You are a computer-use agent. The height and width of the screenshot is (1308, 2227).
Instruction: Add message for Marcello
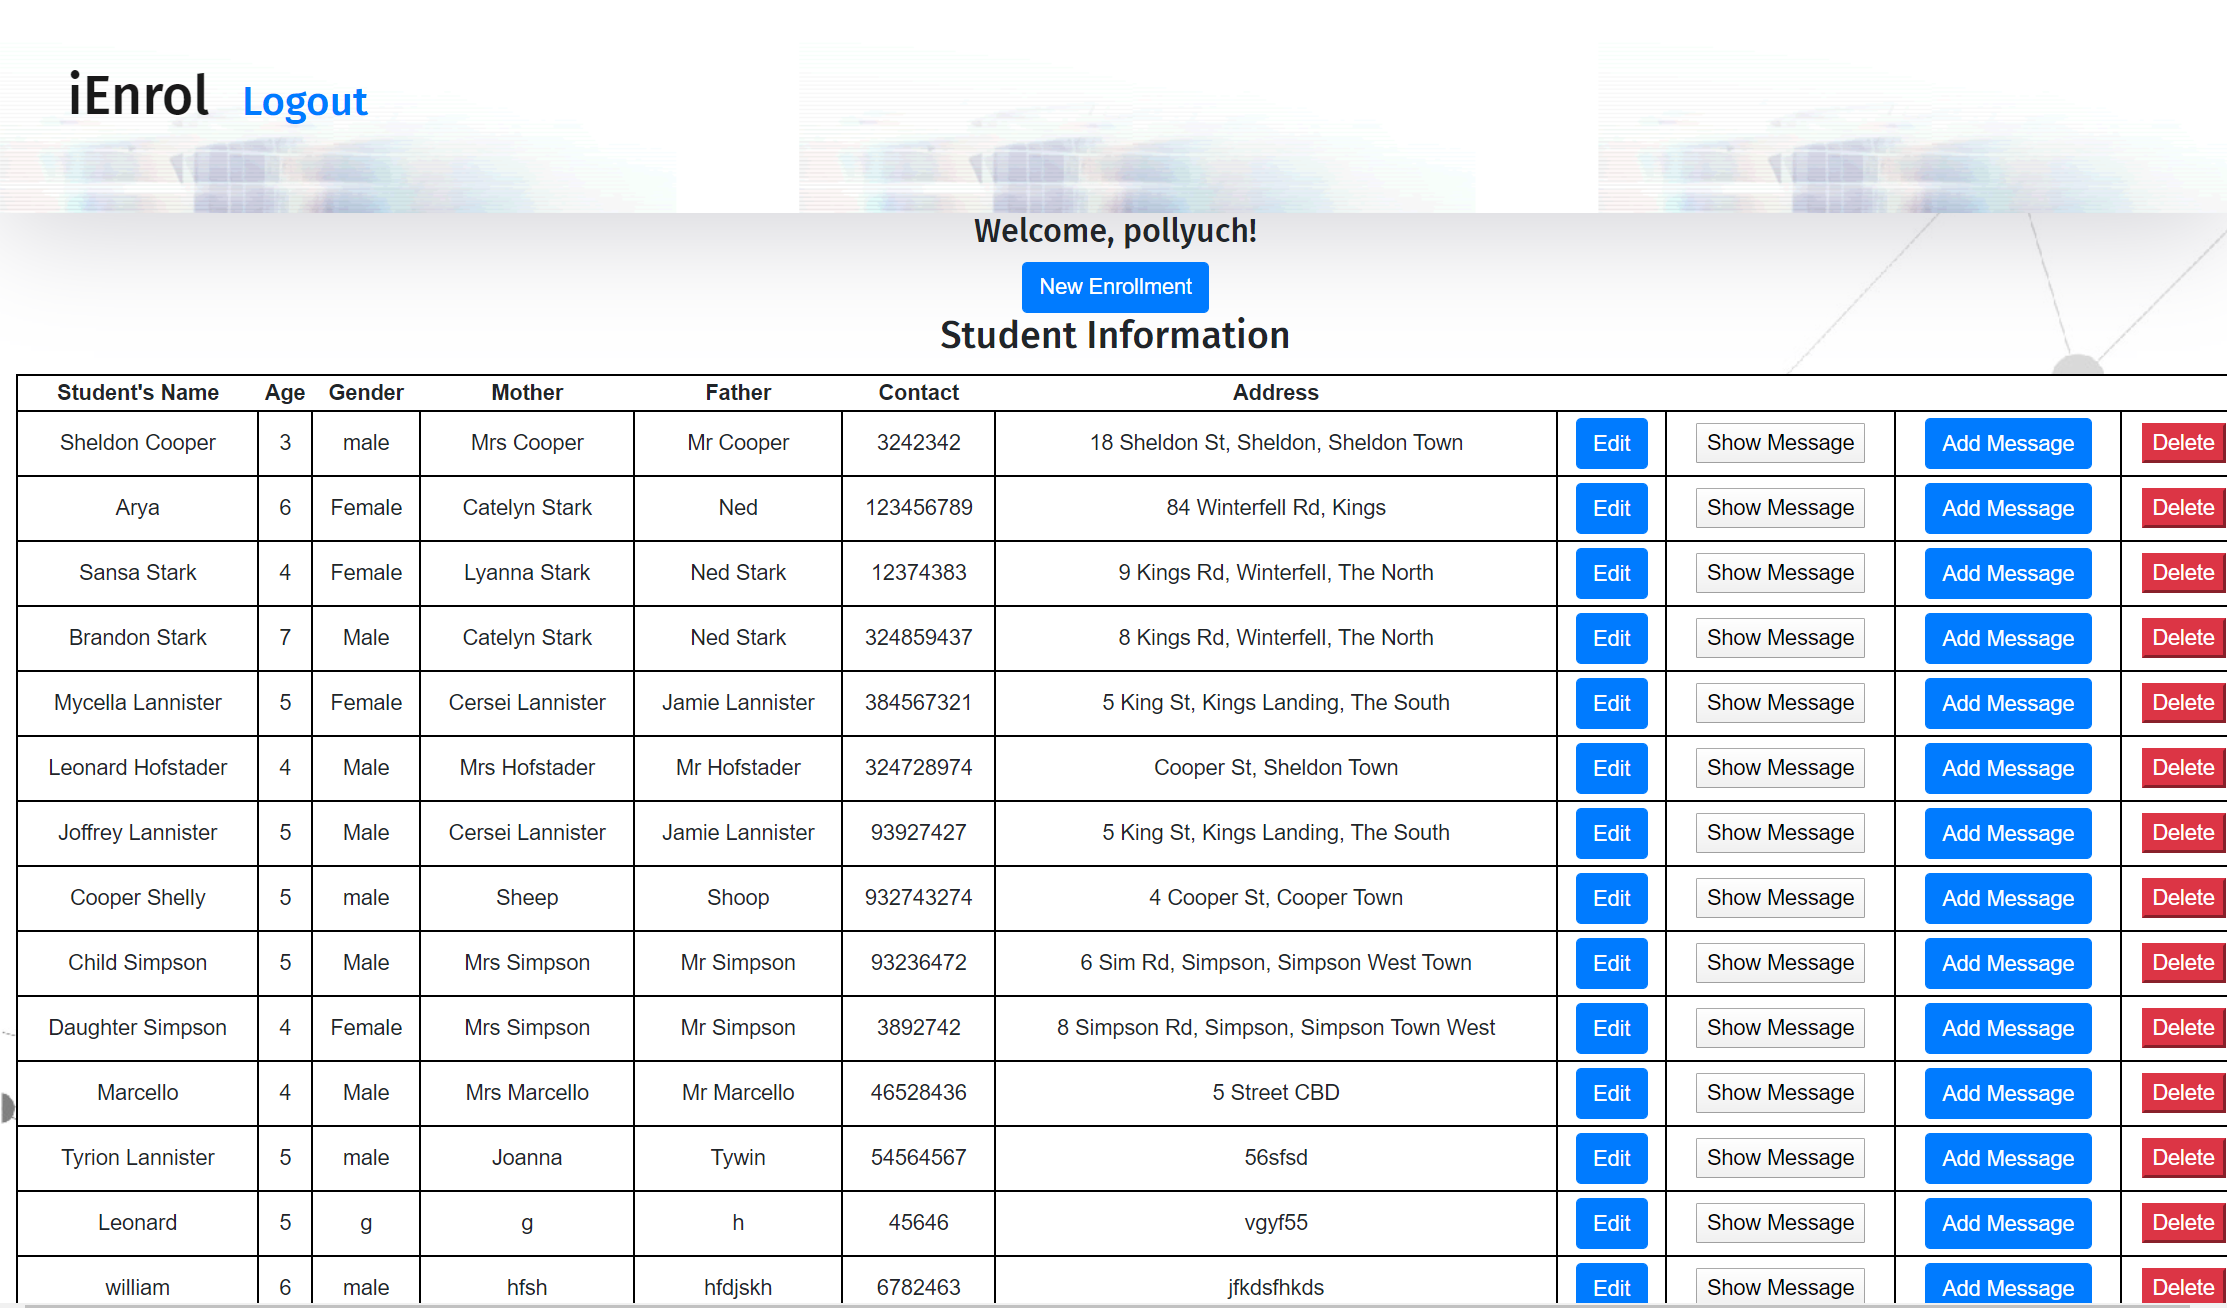pyautogui.click(x=2007, y=1093)
